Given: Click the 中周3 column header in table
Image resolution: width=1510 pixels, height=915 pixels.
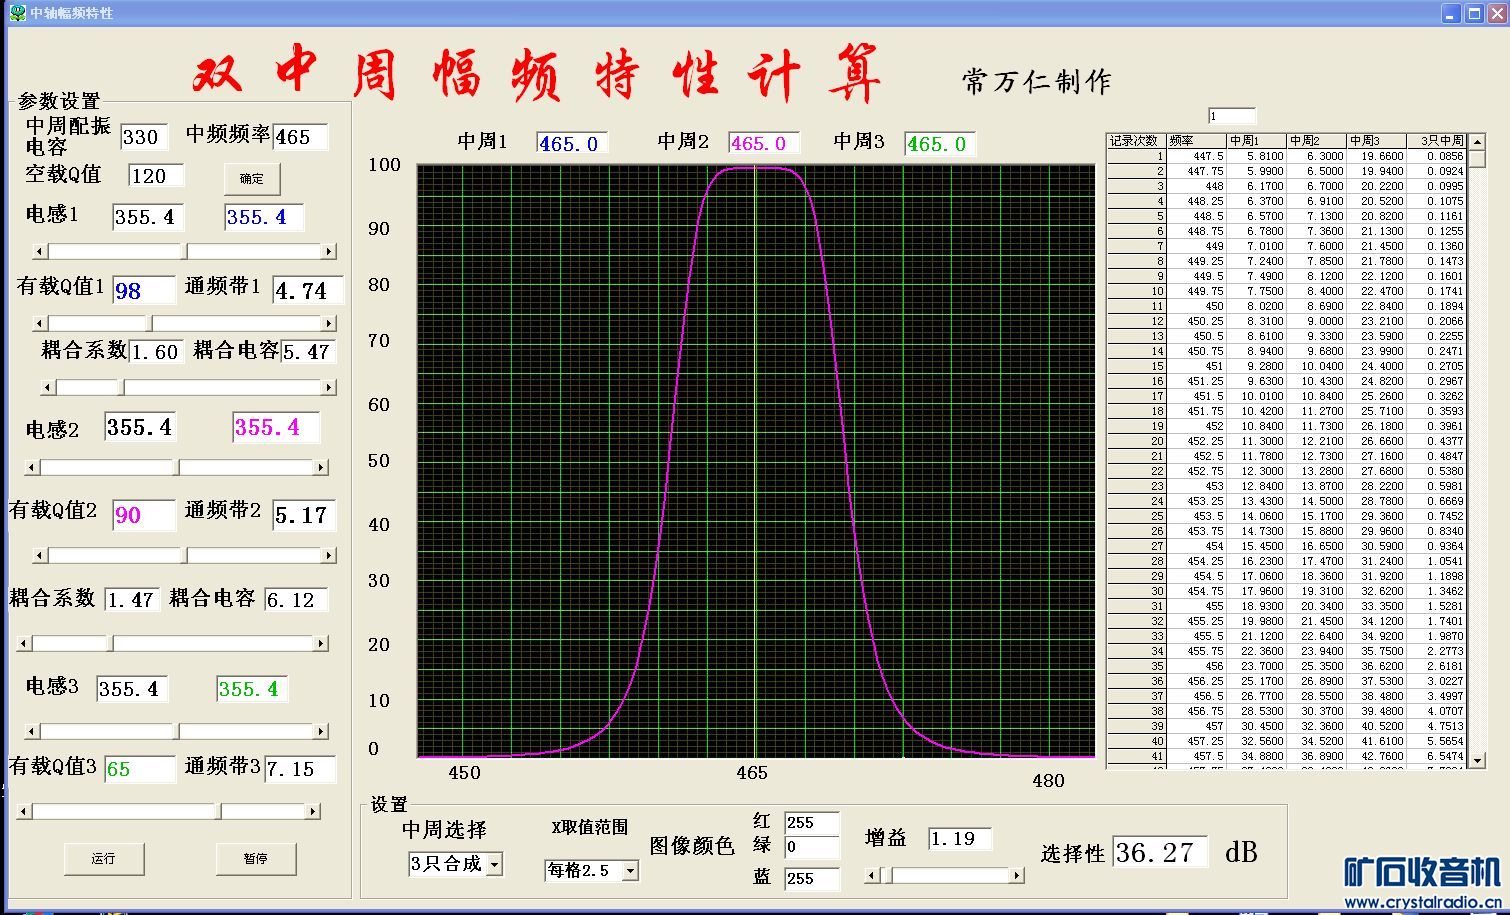Looking at the screenshot, I should 1376,141.
